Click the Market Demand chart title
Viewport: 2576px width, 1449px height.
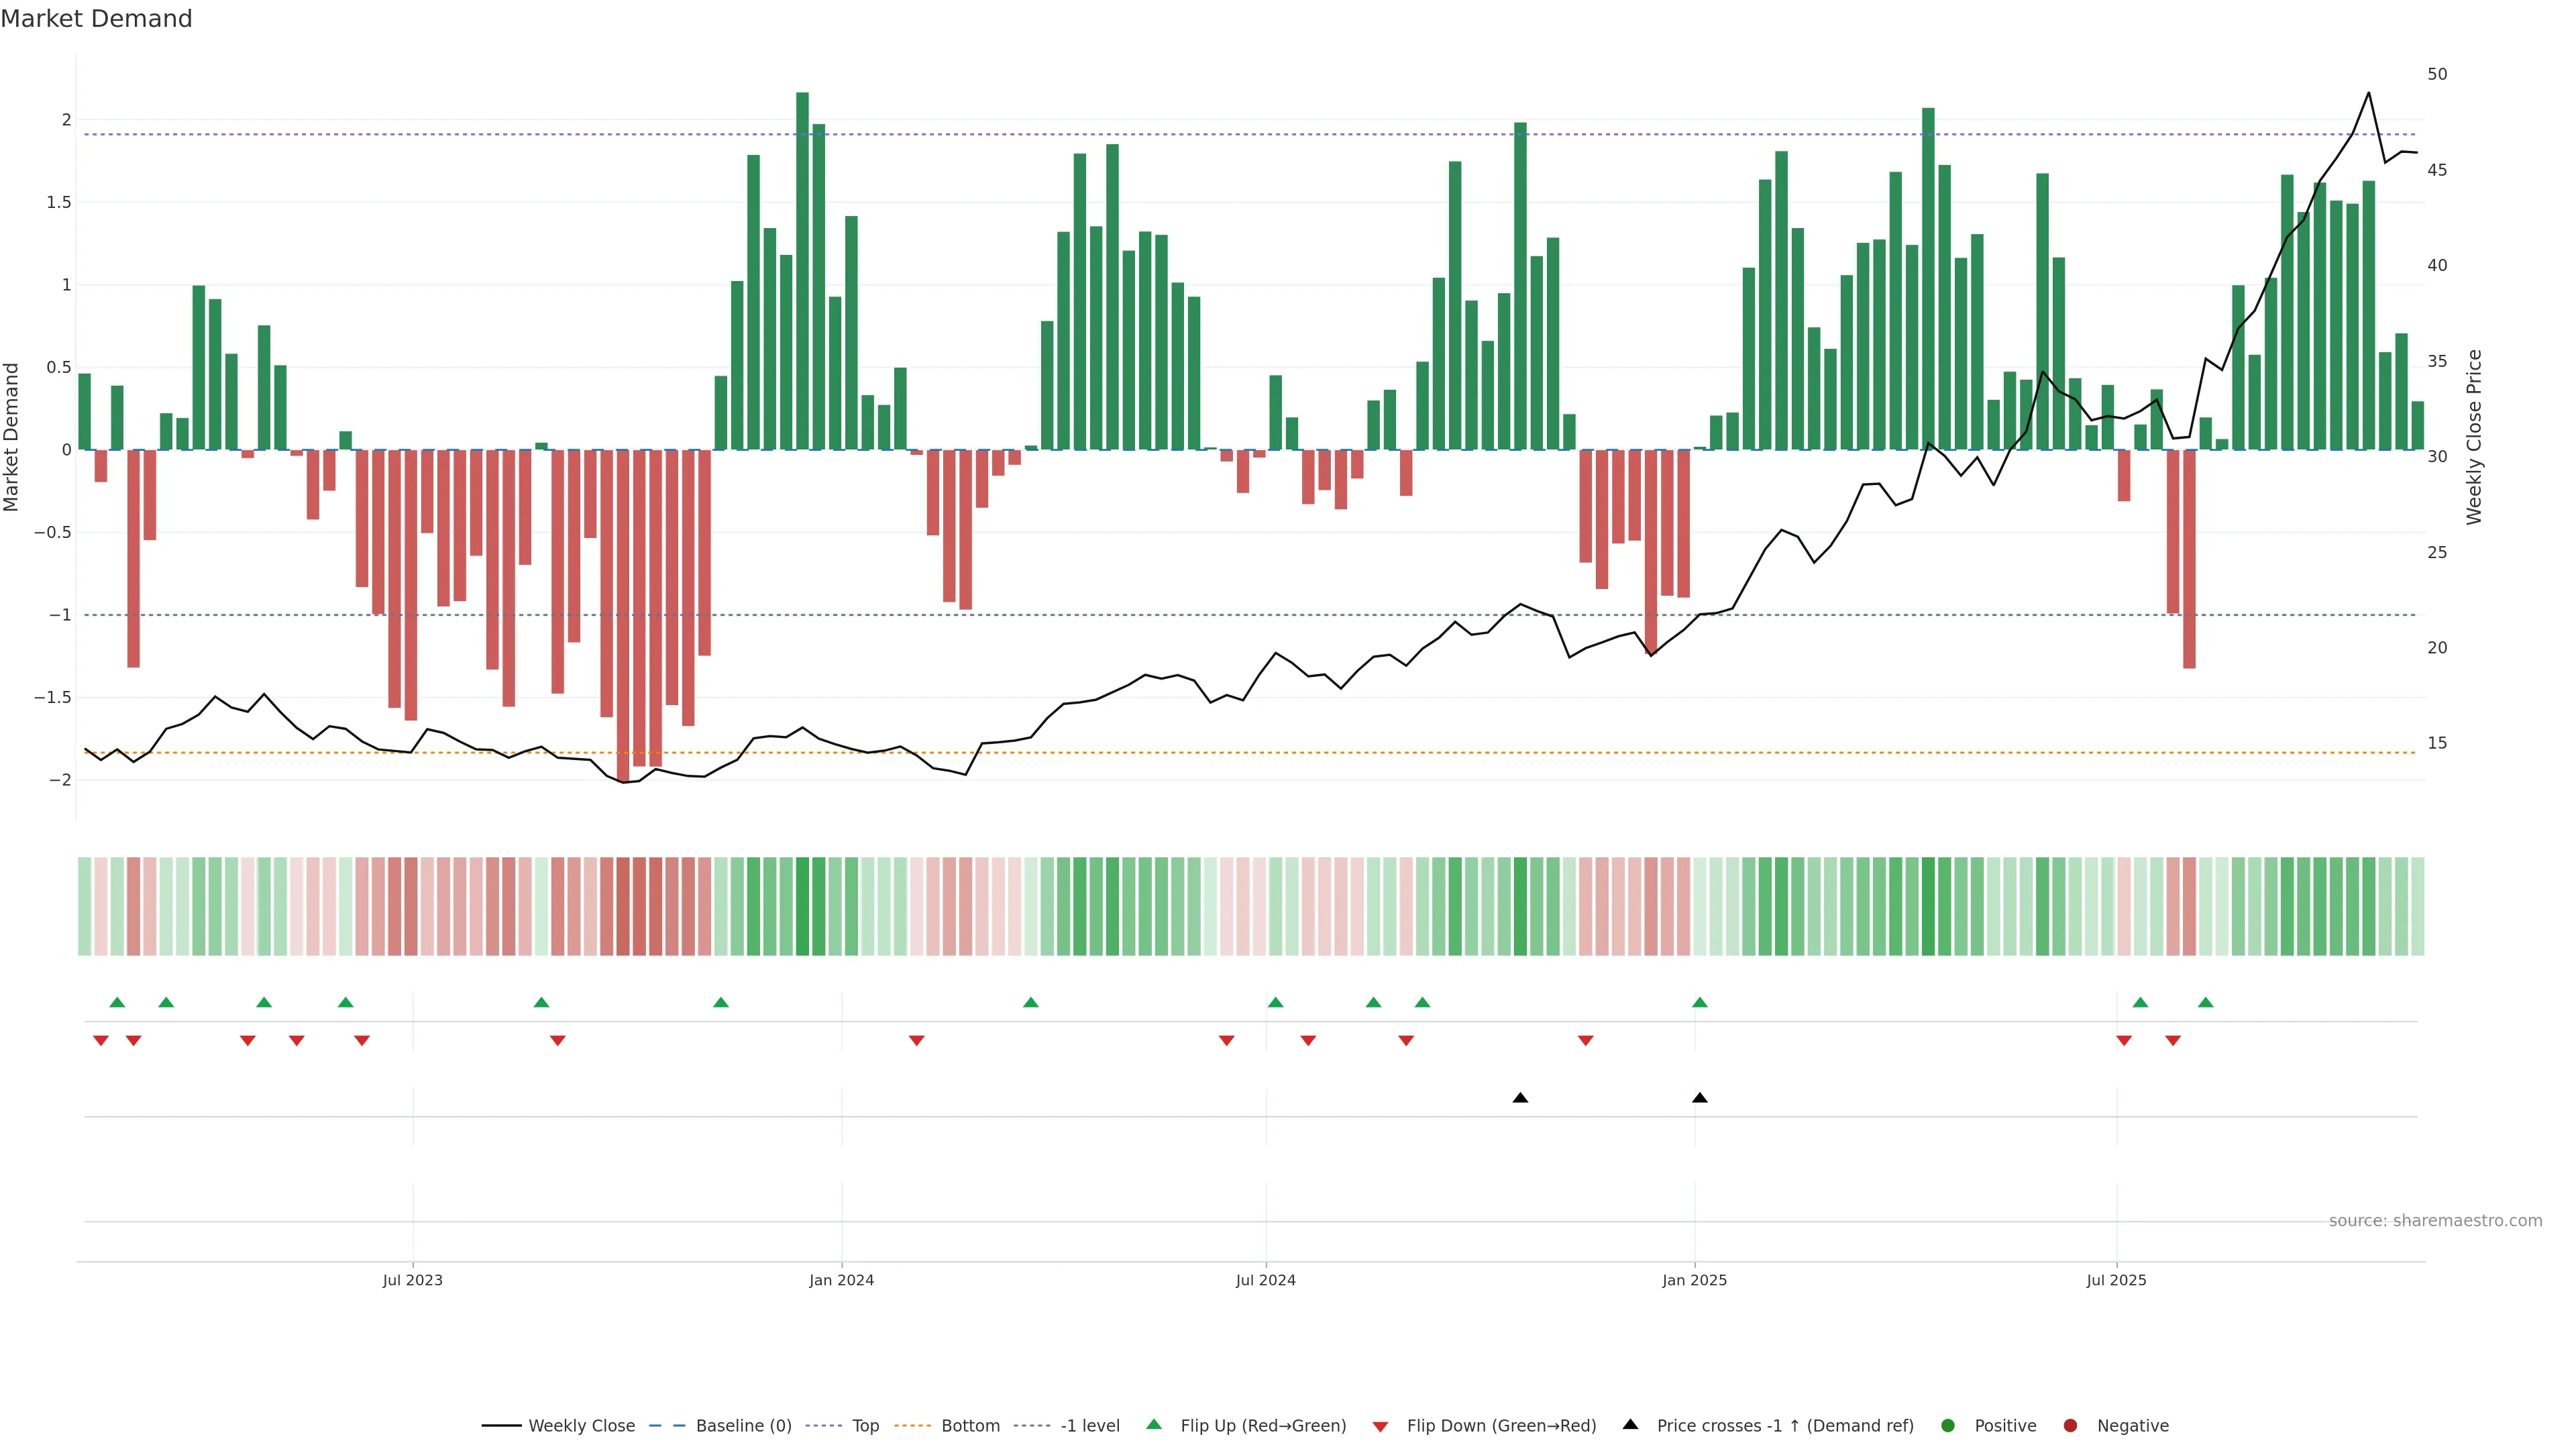96,19
